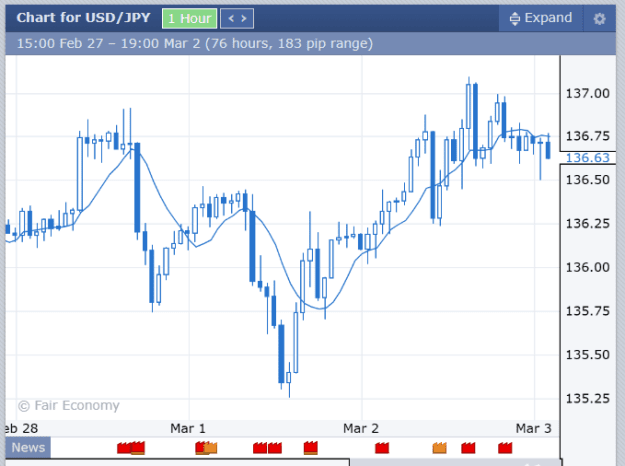This screenshot has height=466, width=625.
Task: Click the lone red news icon with orange underline before Mar 2
Action: coord(311,448)
